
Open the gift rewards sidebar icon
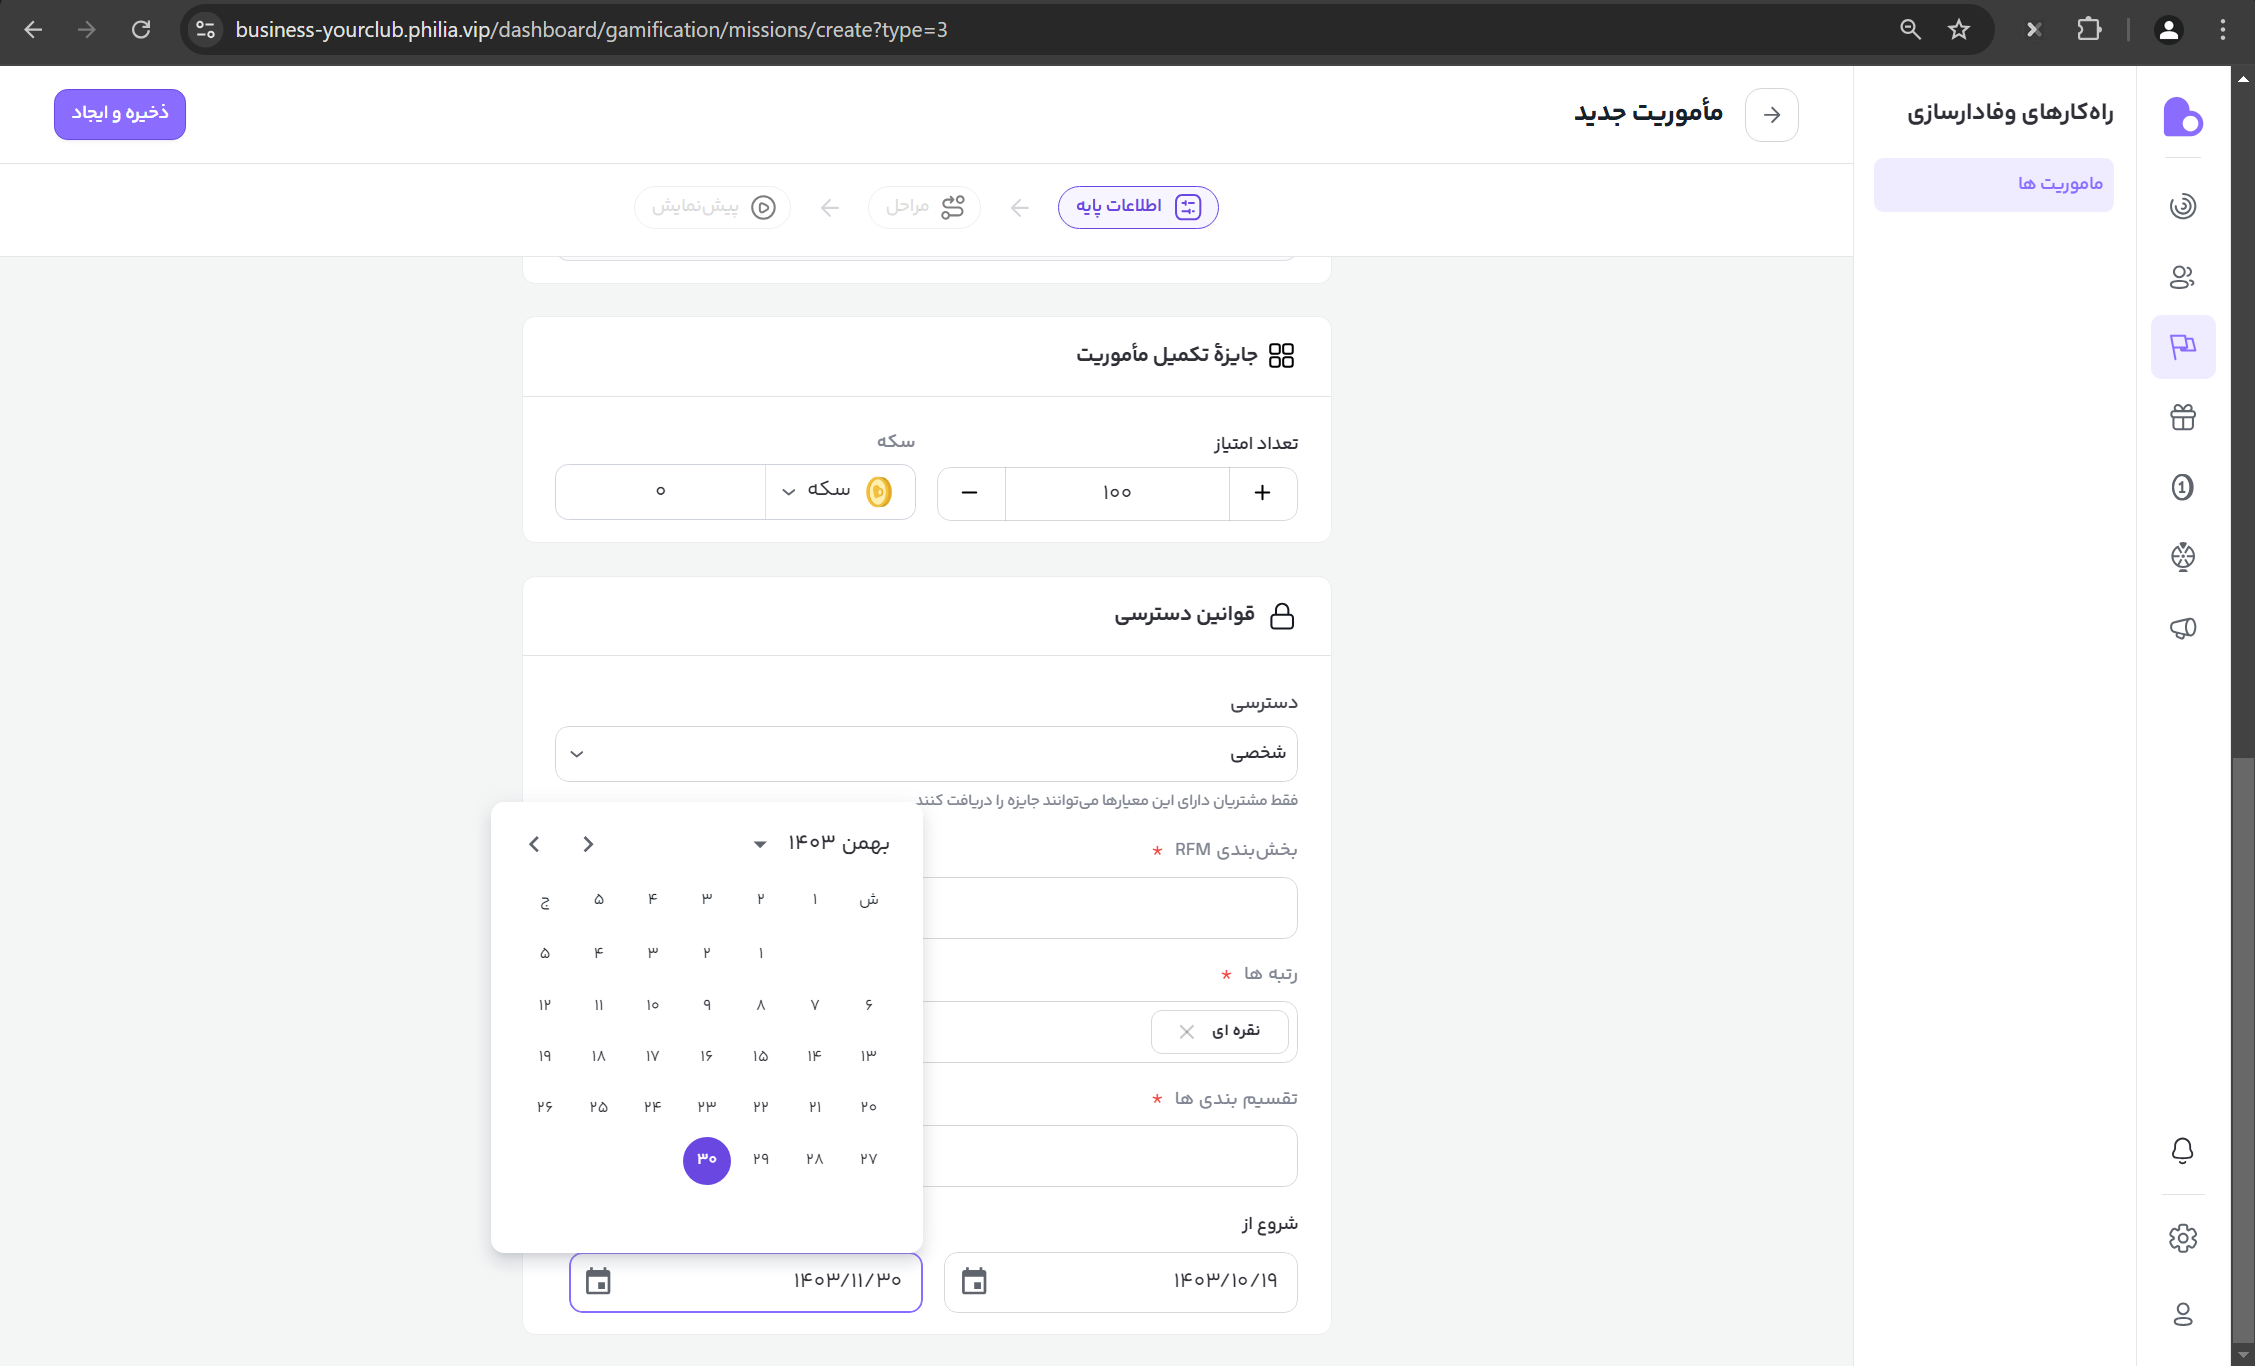(2182, 417)
